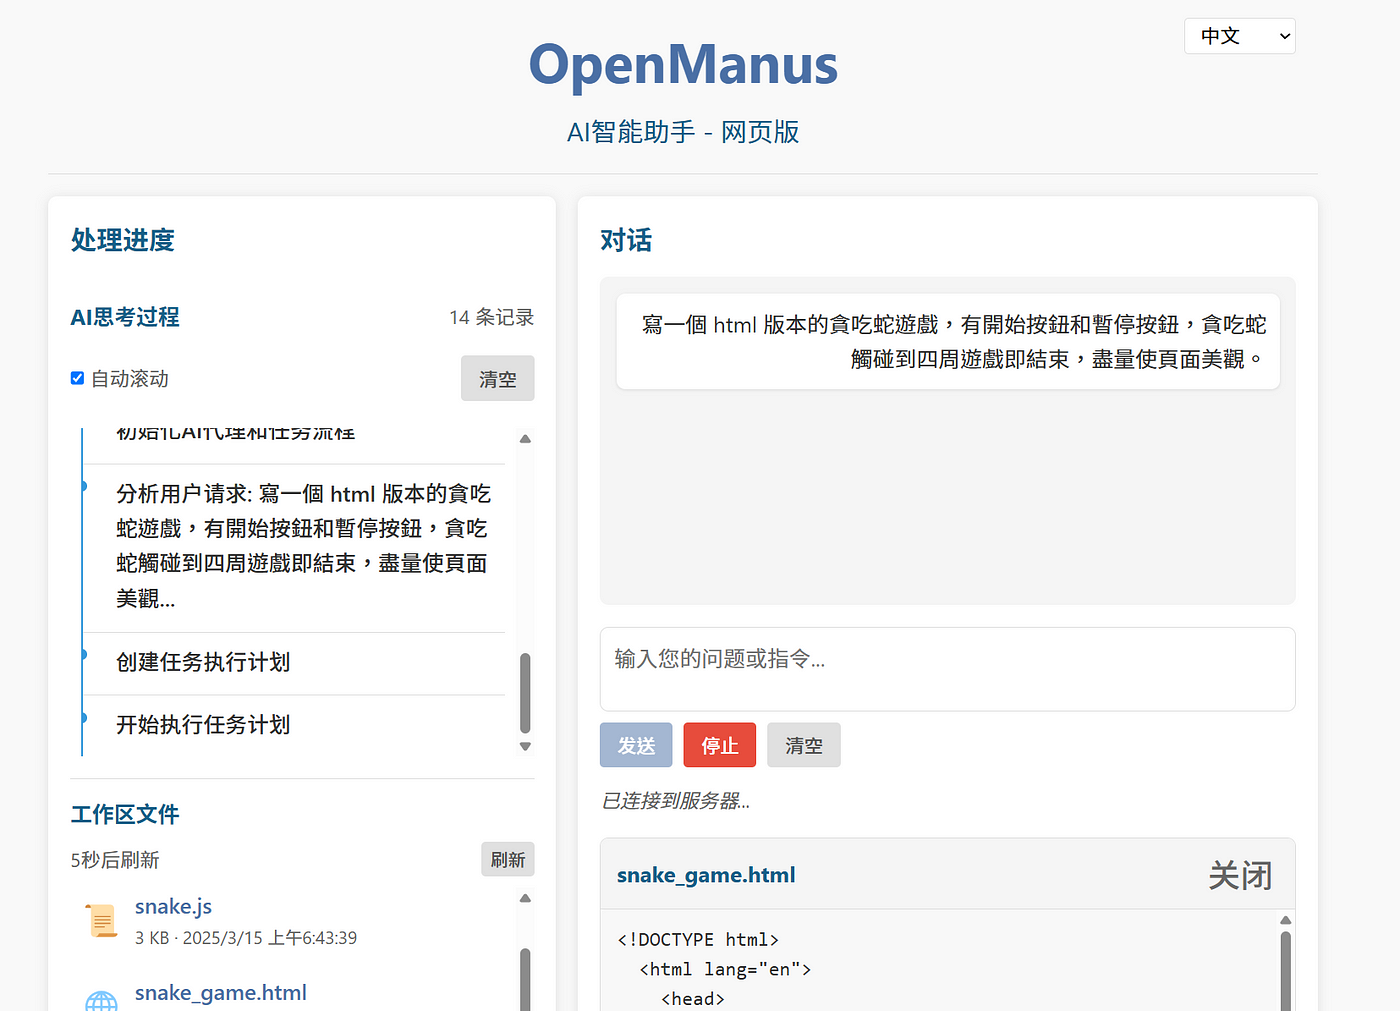
Task: Close the snake_game.html preview with 关闭
Action: click(1239, 876)
